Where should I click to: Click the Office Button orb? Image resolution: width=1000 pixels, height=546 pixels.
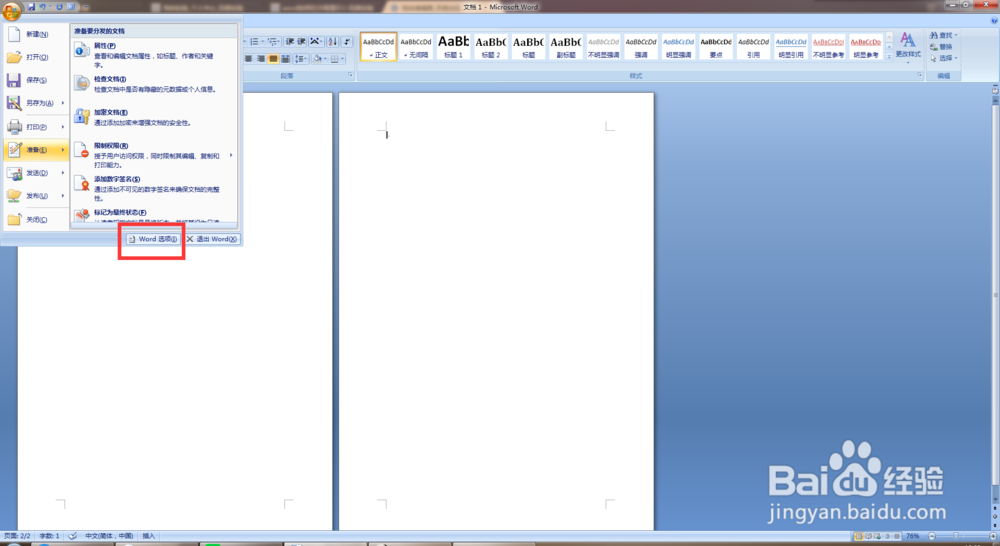11,10
